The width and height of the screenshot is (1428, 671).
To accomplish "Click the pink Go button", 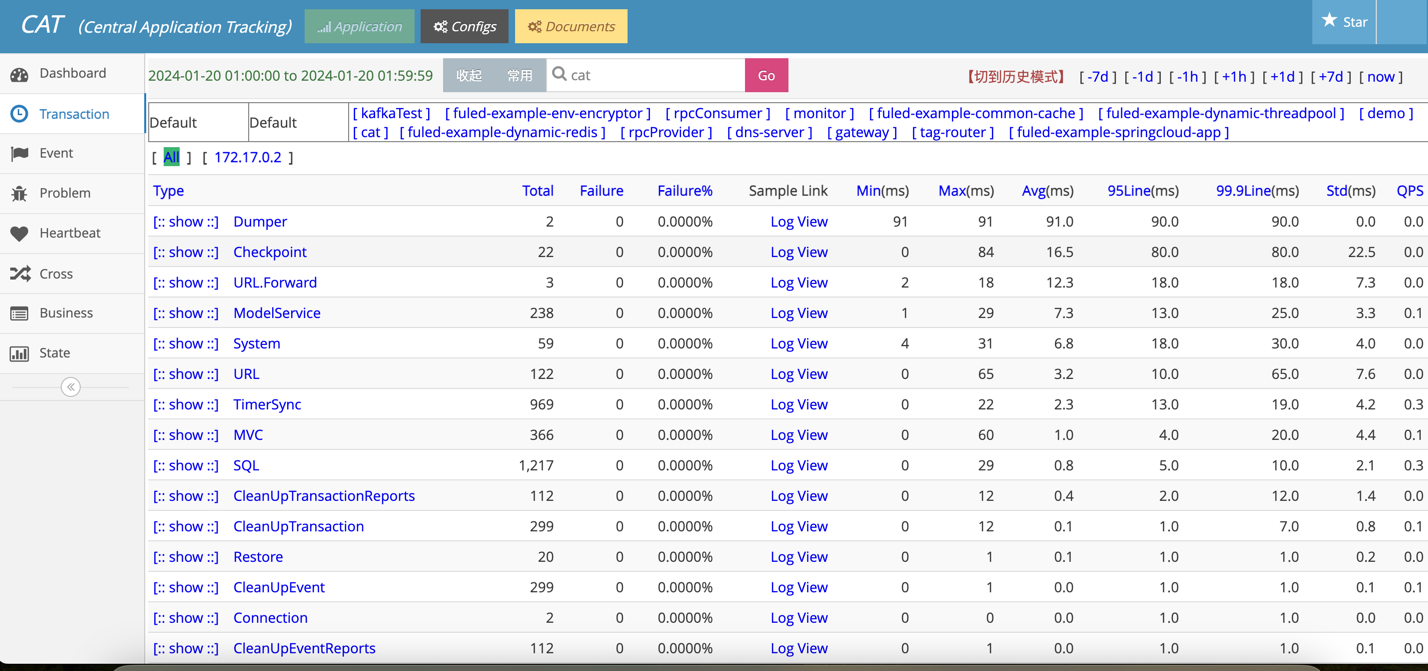I will [x=766, y=75].
